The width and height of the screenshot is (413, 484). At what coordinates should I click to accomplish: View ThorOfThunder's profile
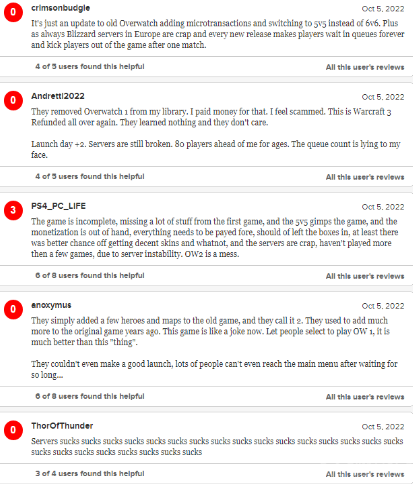62,426
